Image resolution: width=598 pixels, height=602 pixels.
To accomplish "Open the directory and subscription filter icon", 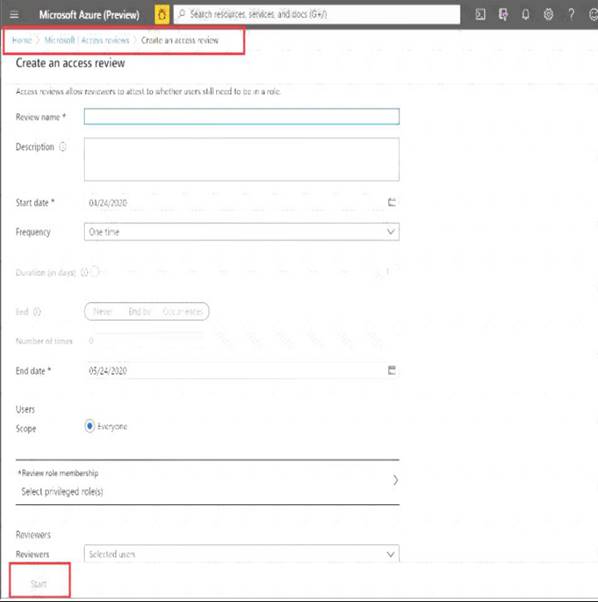I will pos(503,15).
